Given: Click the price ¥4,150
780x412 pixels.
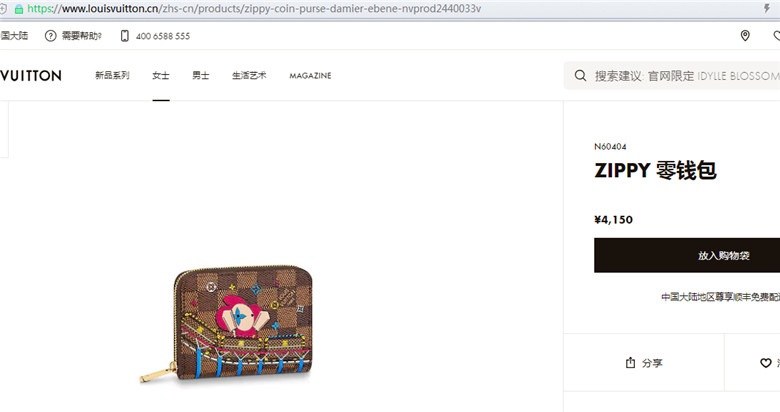Looking at the screenshot, I should [613, 219].
